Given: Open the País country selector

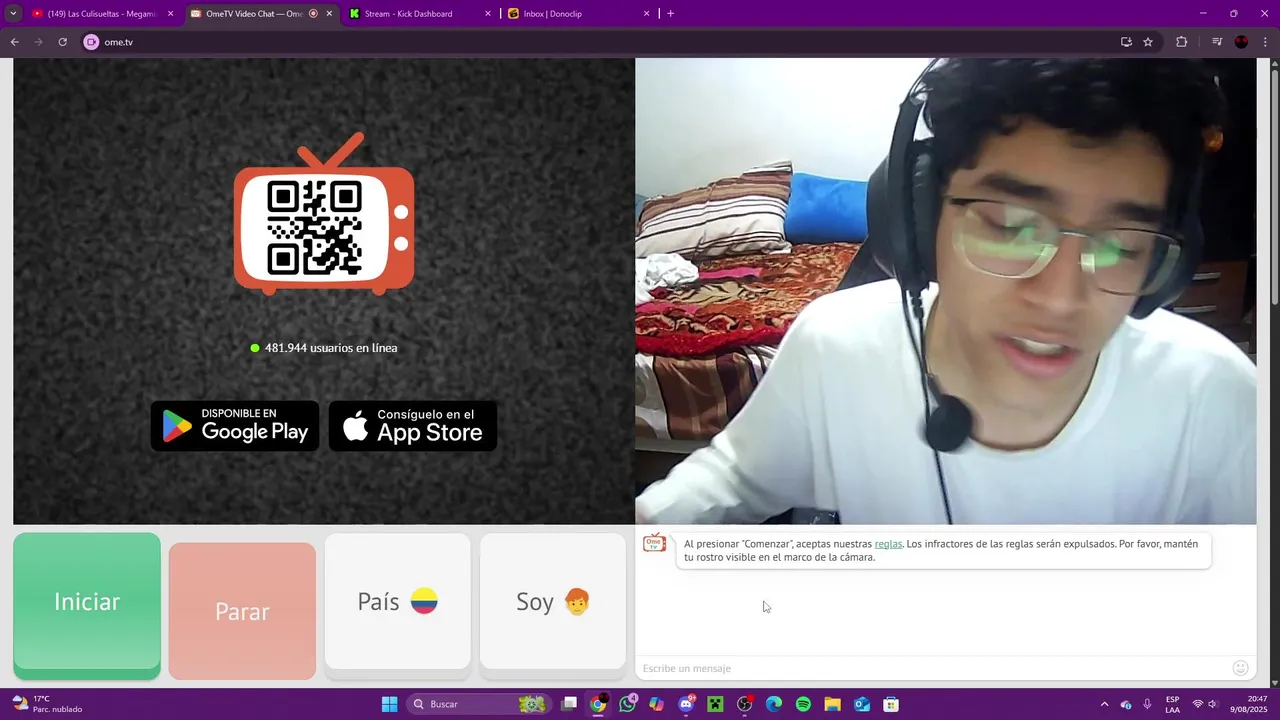Looking at the screenshot, I should pyautogui.click(x=397, y=601).
